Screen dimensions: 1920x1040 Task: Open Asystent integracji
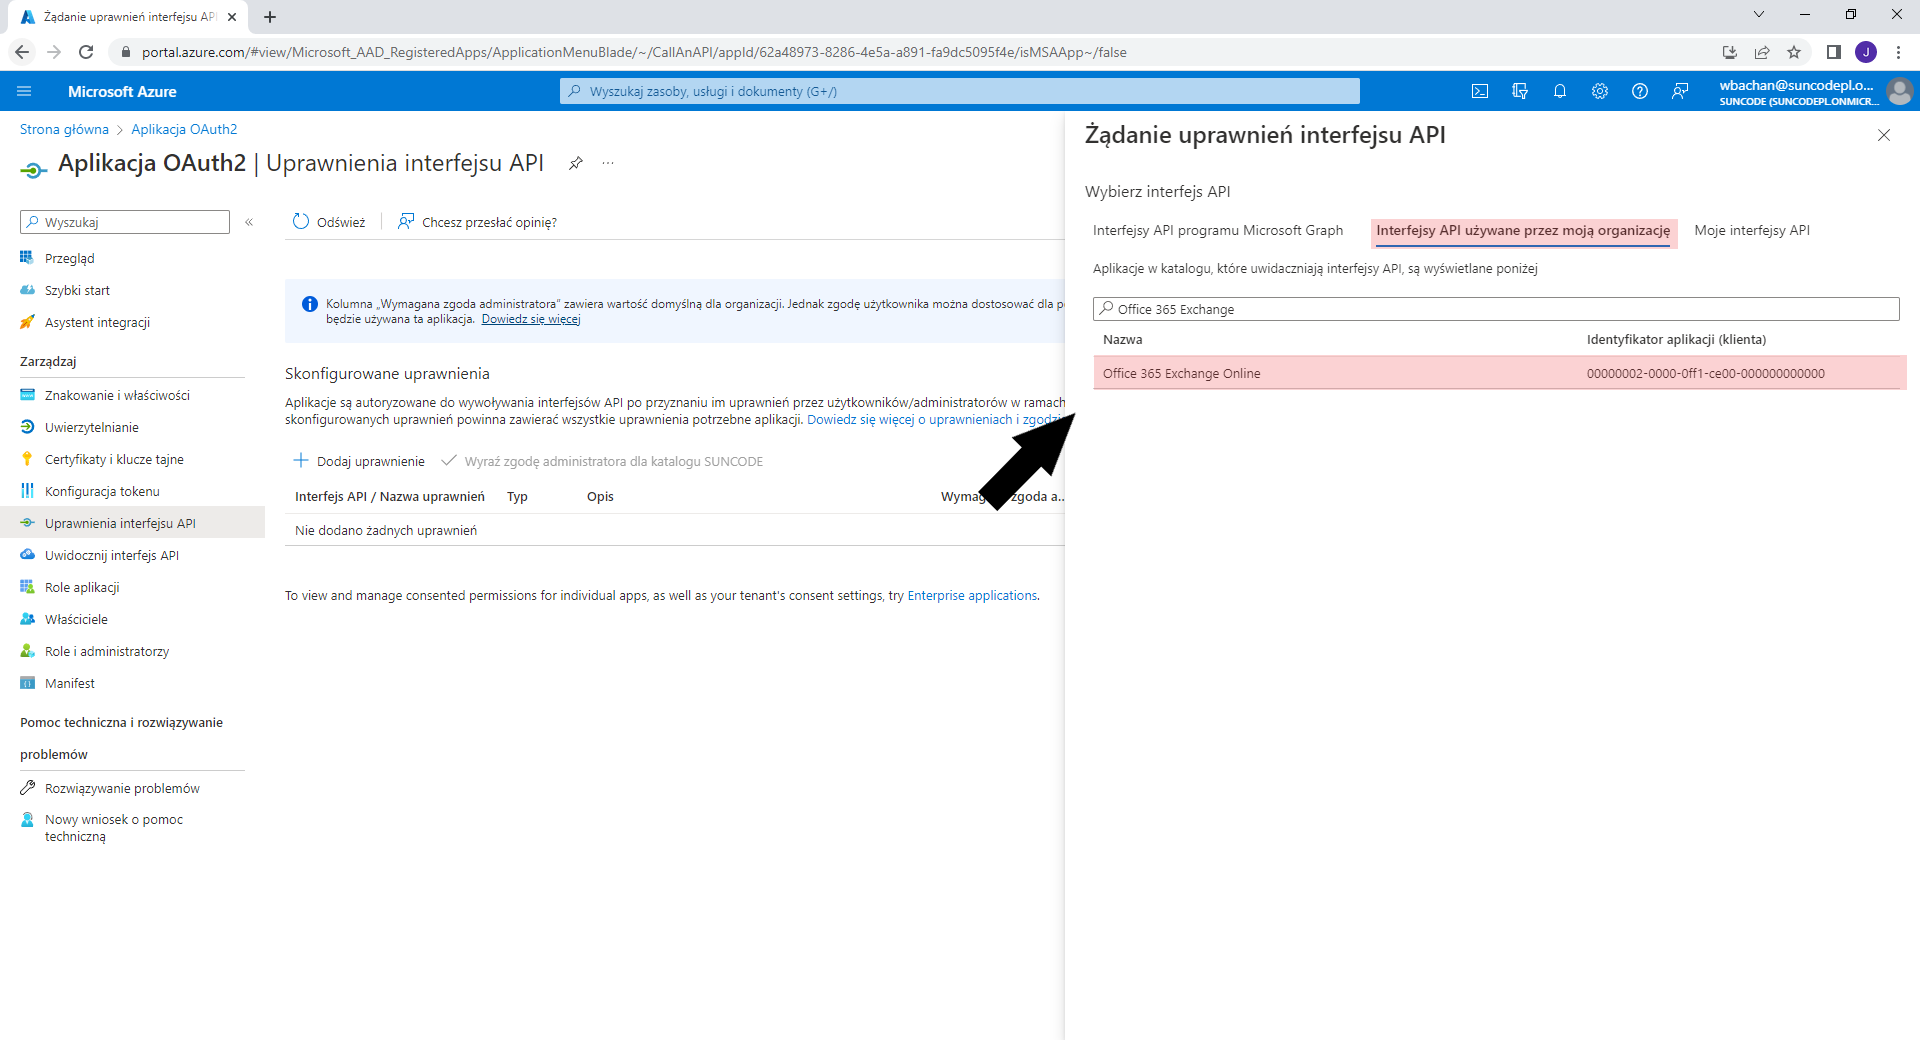pyautogui.click(x=97, y=322)
